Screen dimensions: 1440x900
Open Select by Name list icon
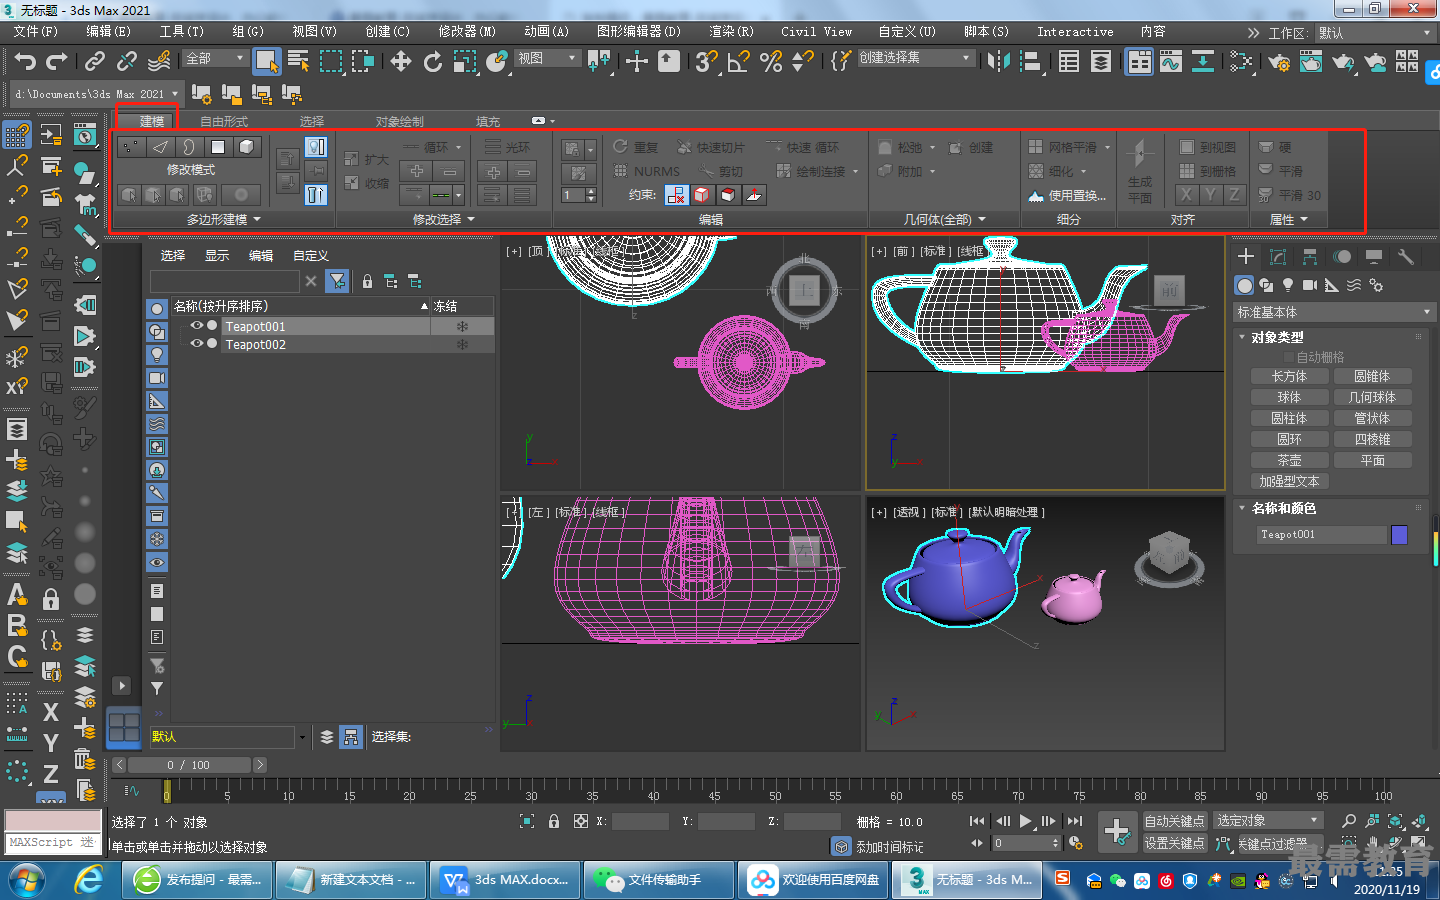click(298, 62)
